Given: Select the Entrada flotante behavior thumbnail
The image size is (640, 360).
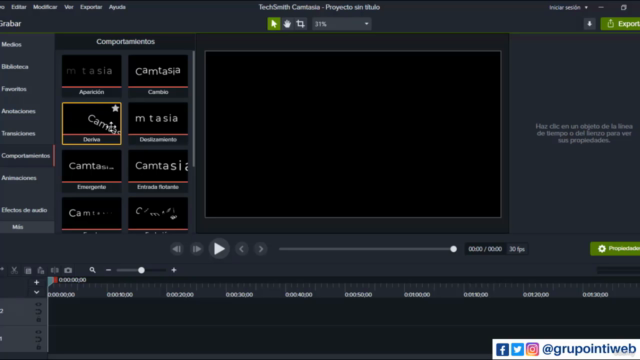Looking at the screenshot, I should click(158, 171).
